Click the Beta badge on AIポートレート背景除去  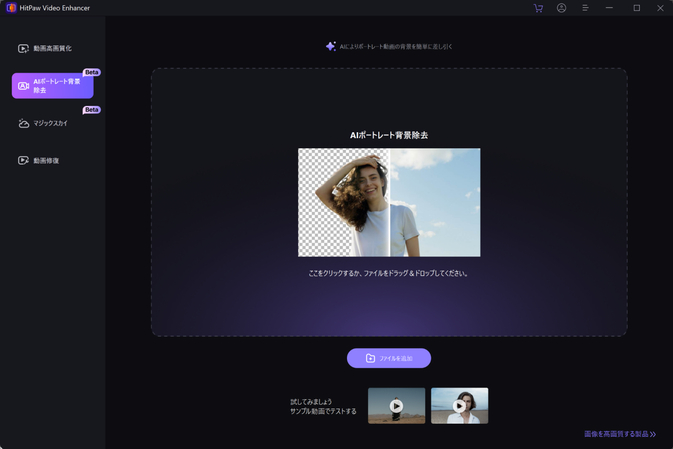(x=91, y=72)
